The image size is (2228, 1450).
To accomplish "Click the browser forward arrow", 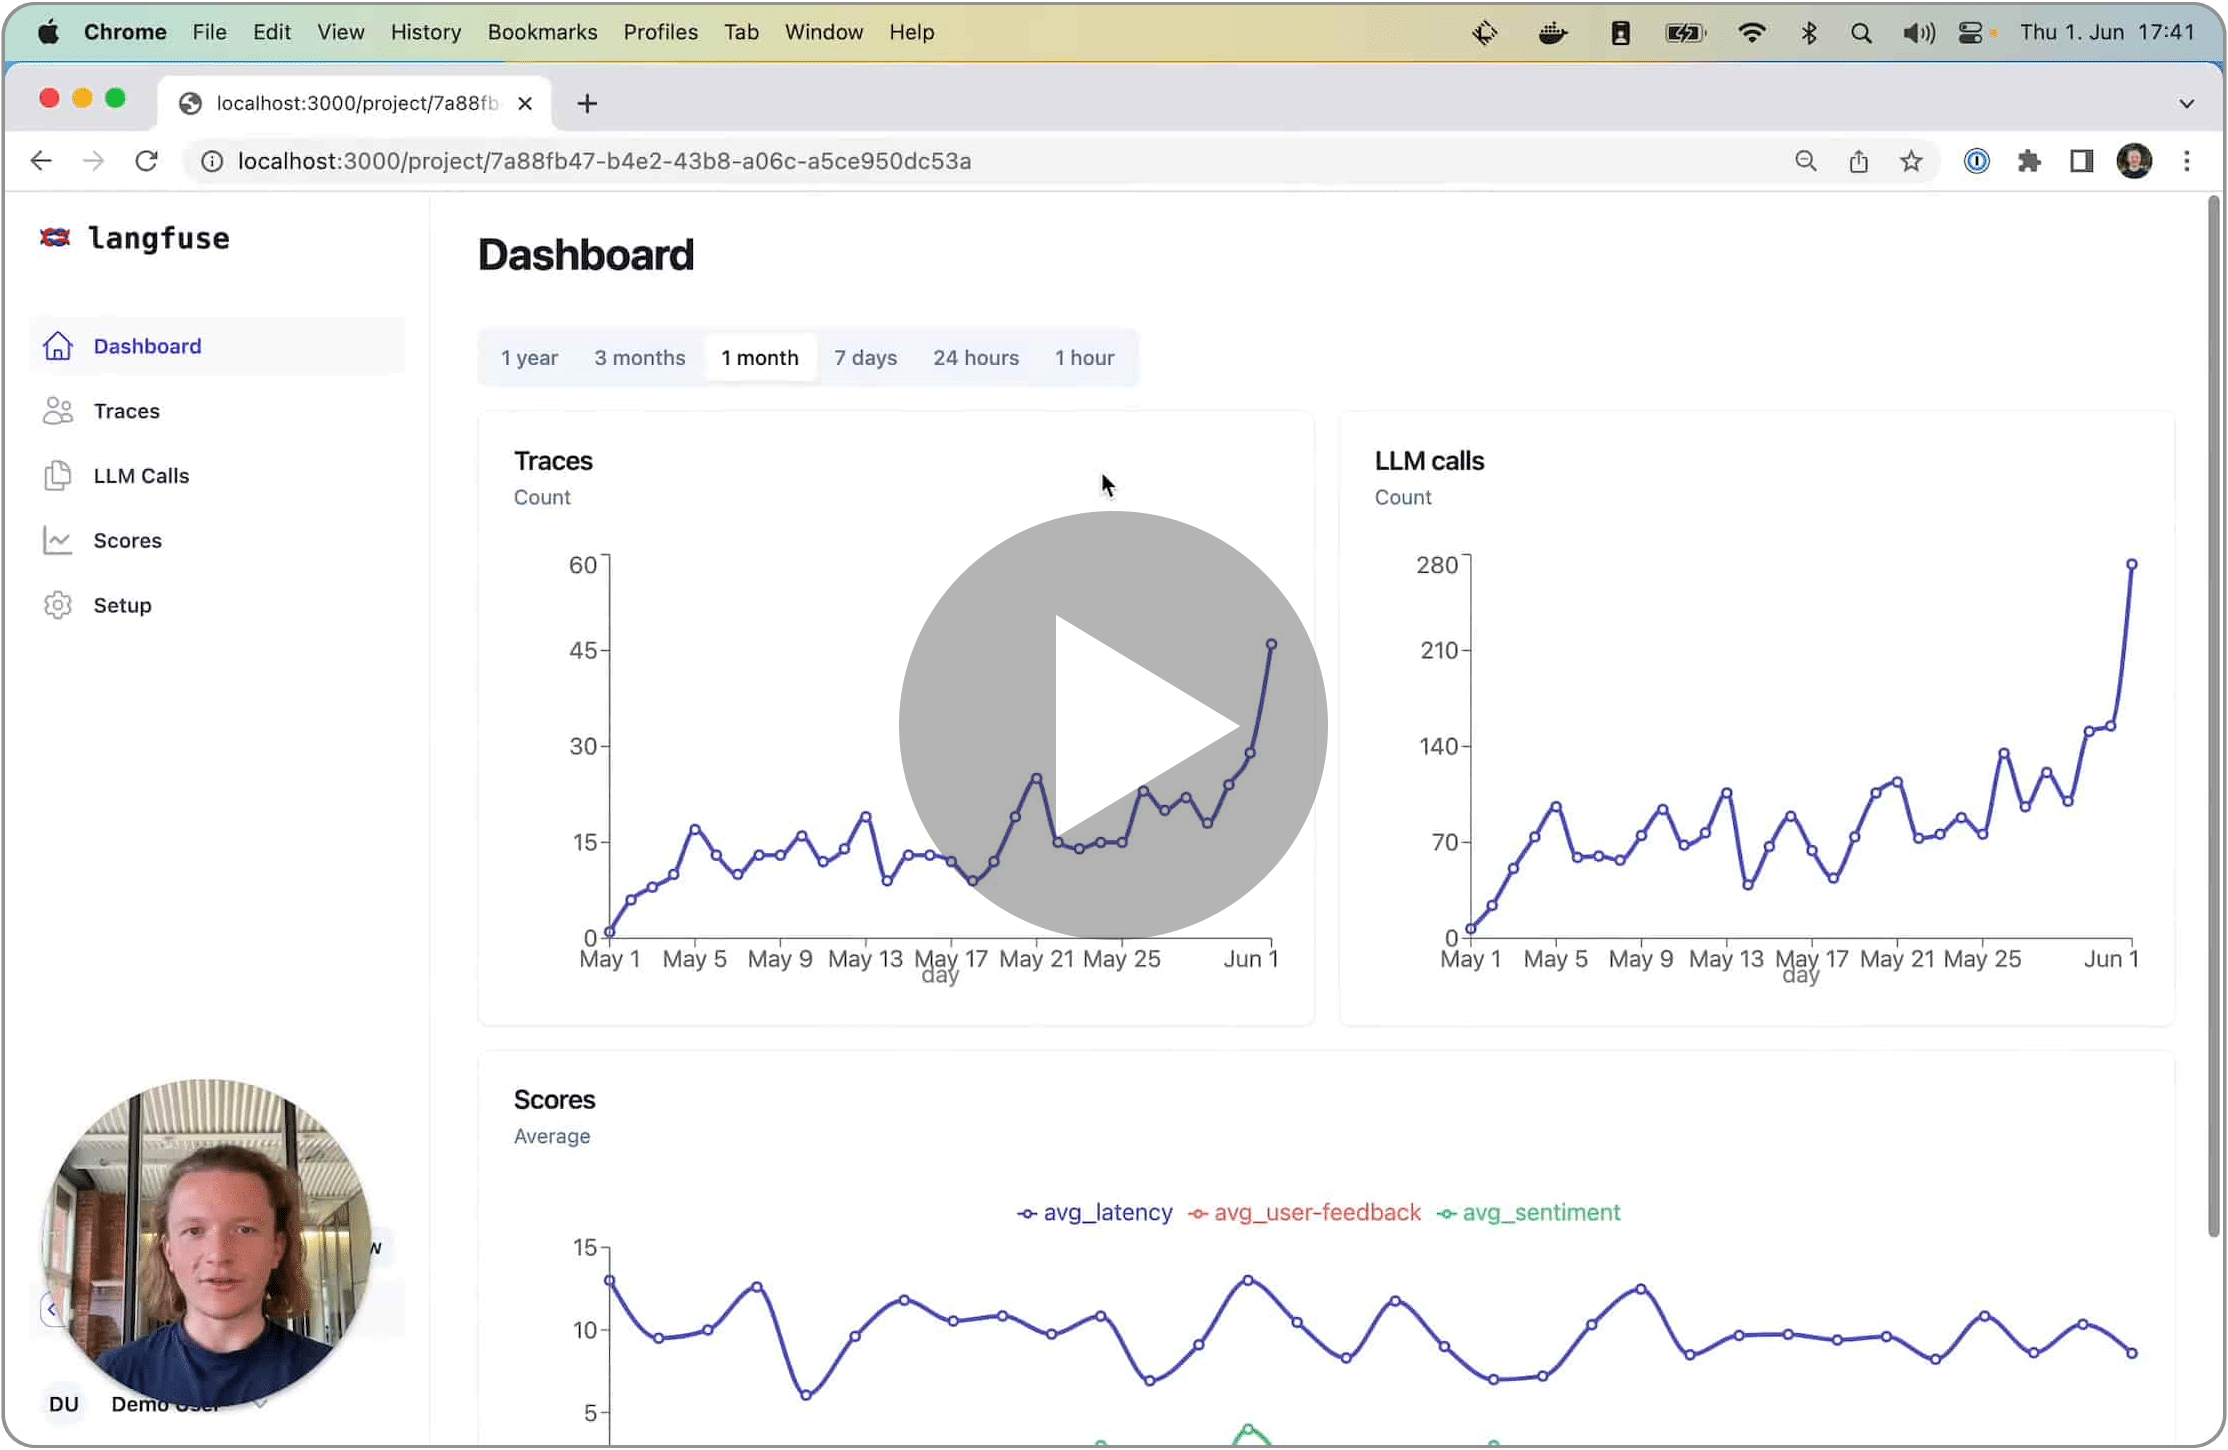I will pos(93,161).
